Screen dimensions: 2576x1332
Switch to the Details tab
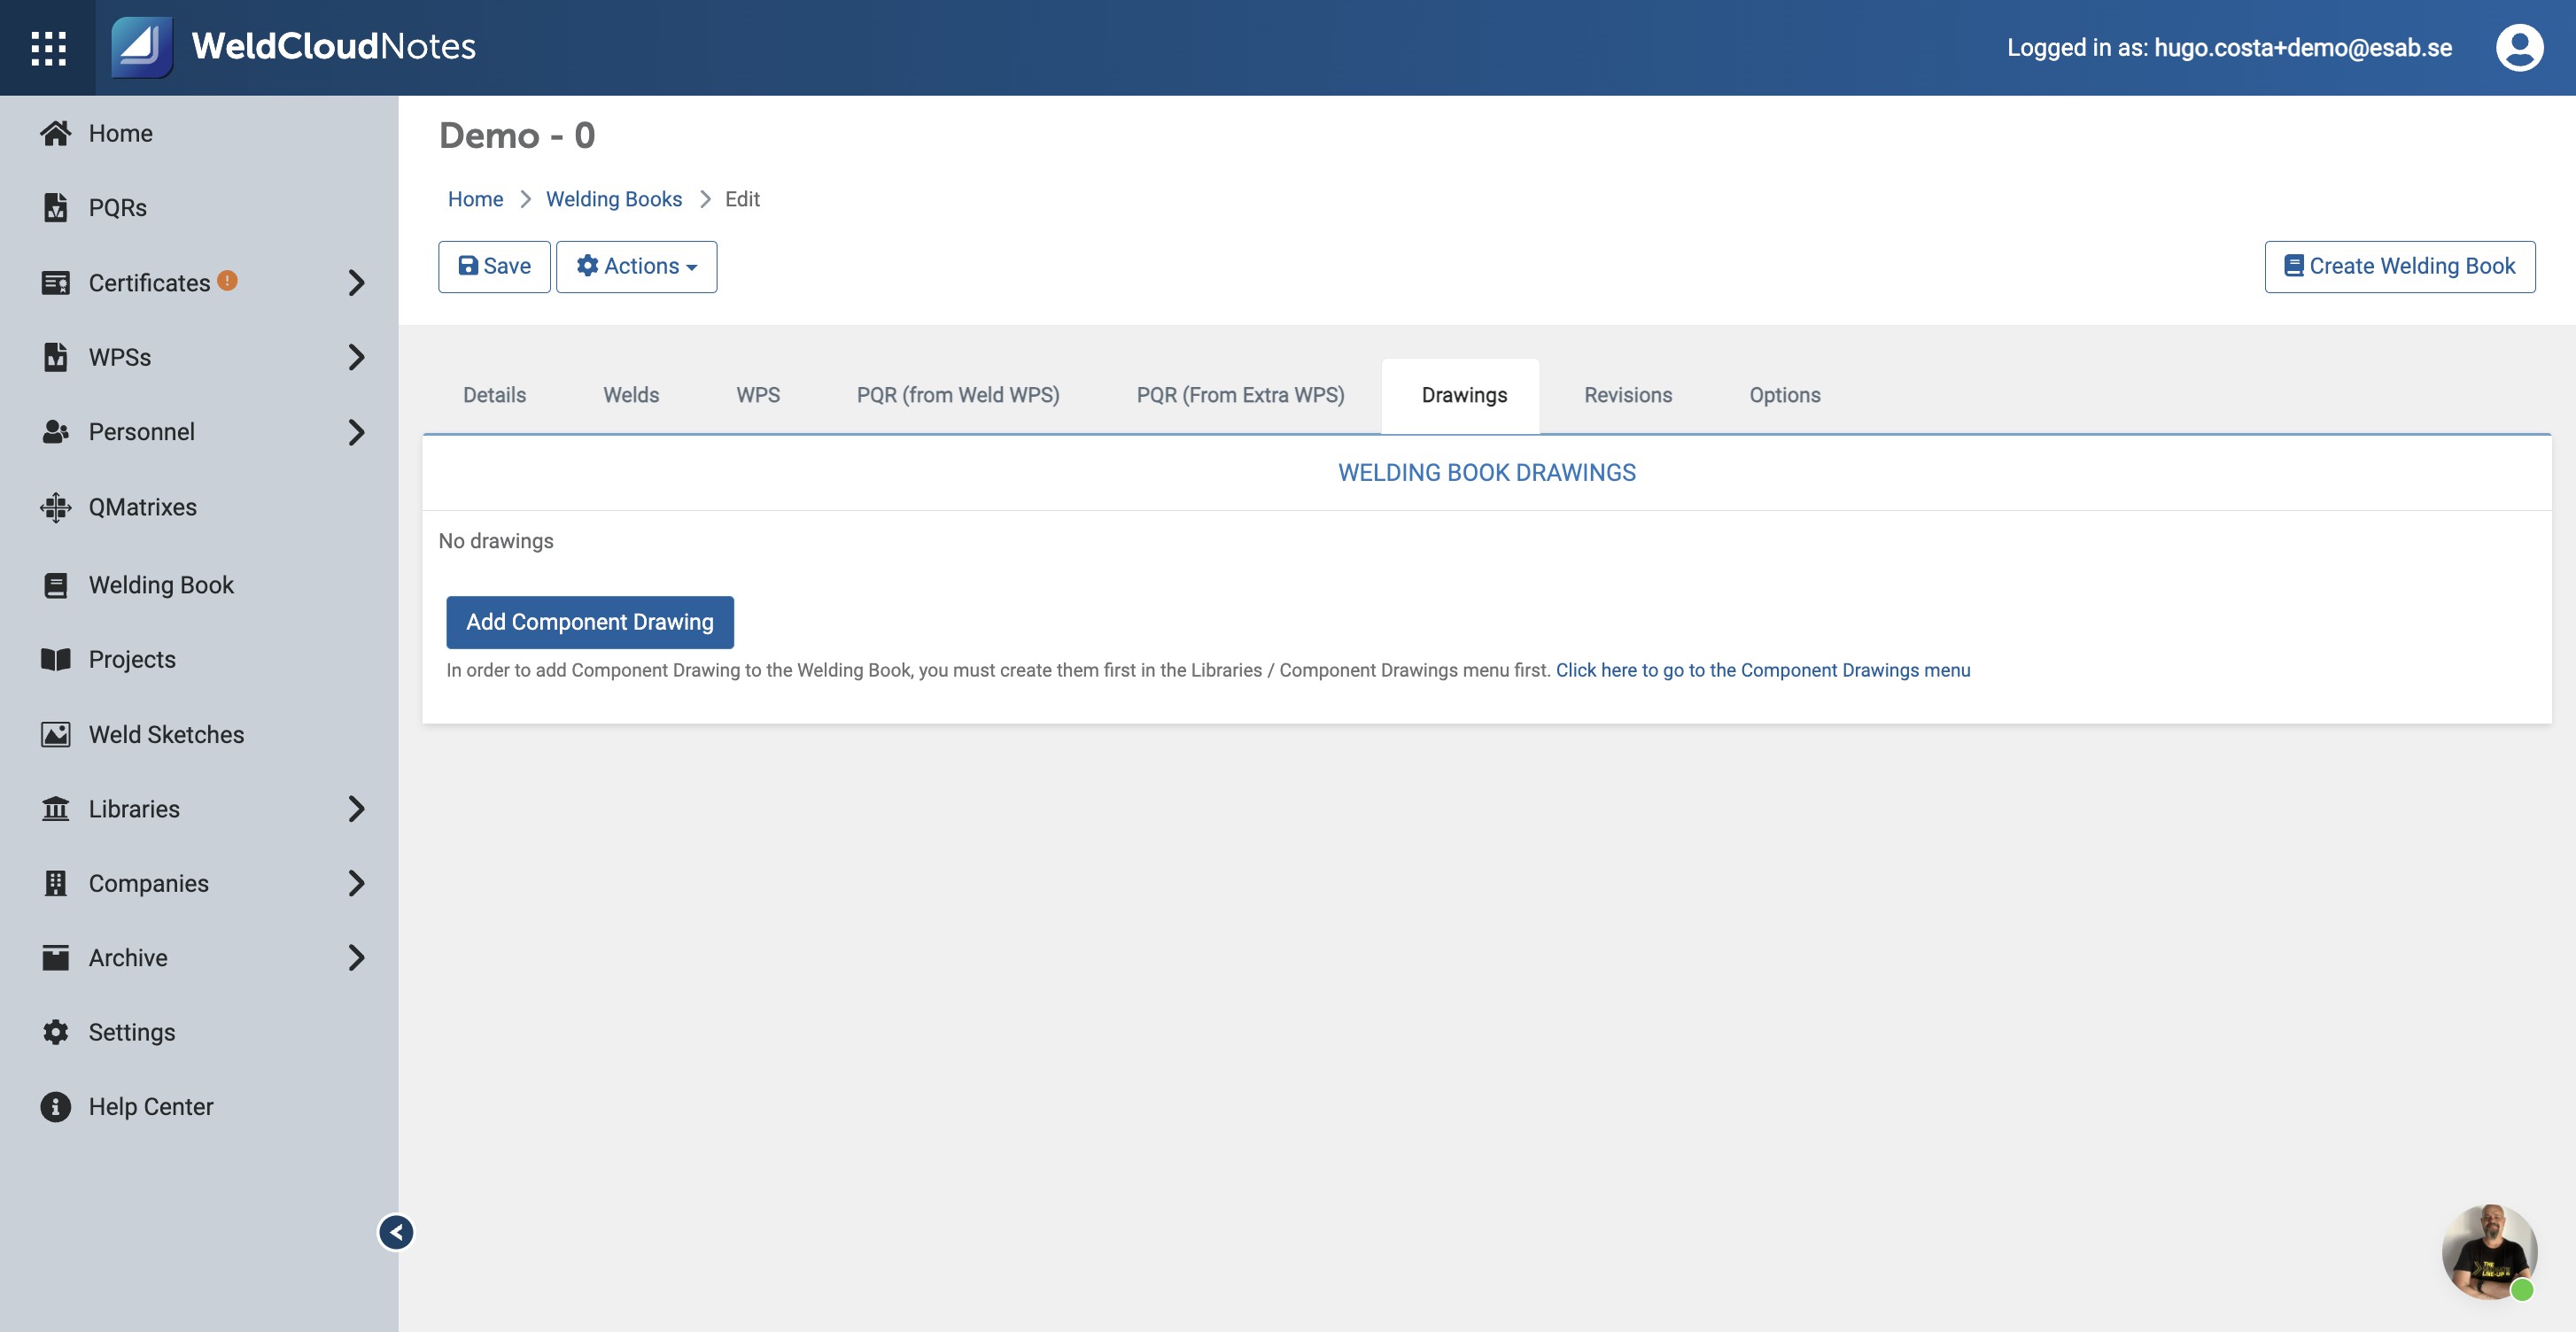494,395
